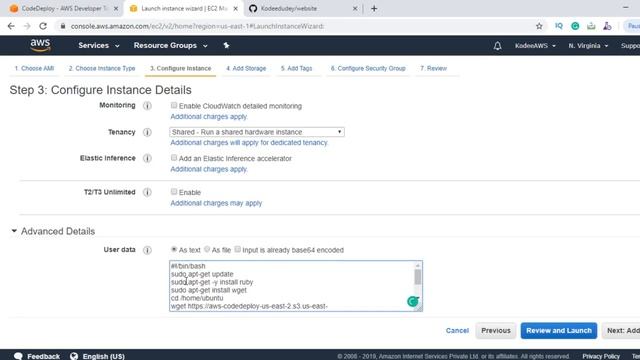Check Add an Elastic Inference accelerator
Viewport: 640px width, 360px height.
pos(174,158)
